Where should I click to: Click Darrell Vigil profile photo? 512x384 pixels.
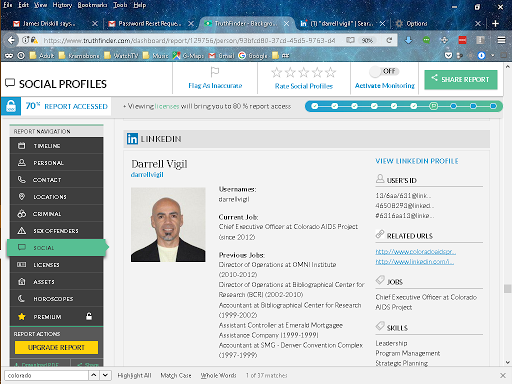[168, 225]
